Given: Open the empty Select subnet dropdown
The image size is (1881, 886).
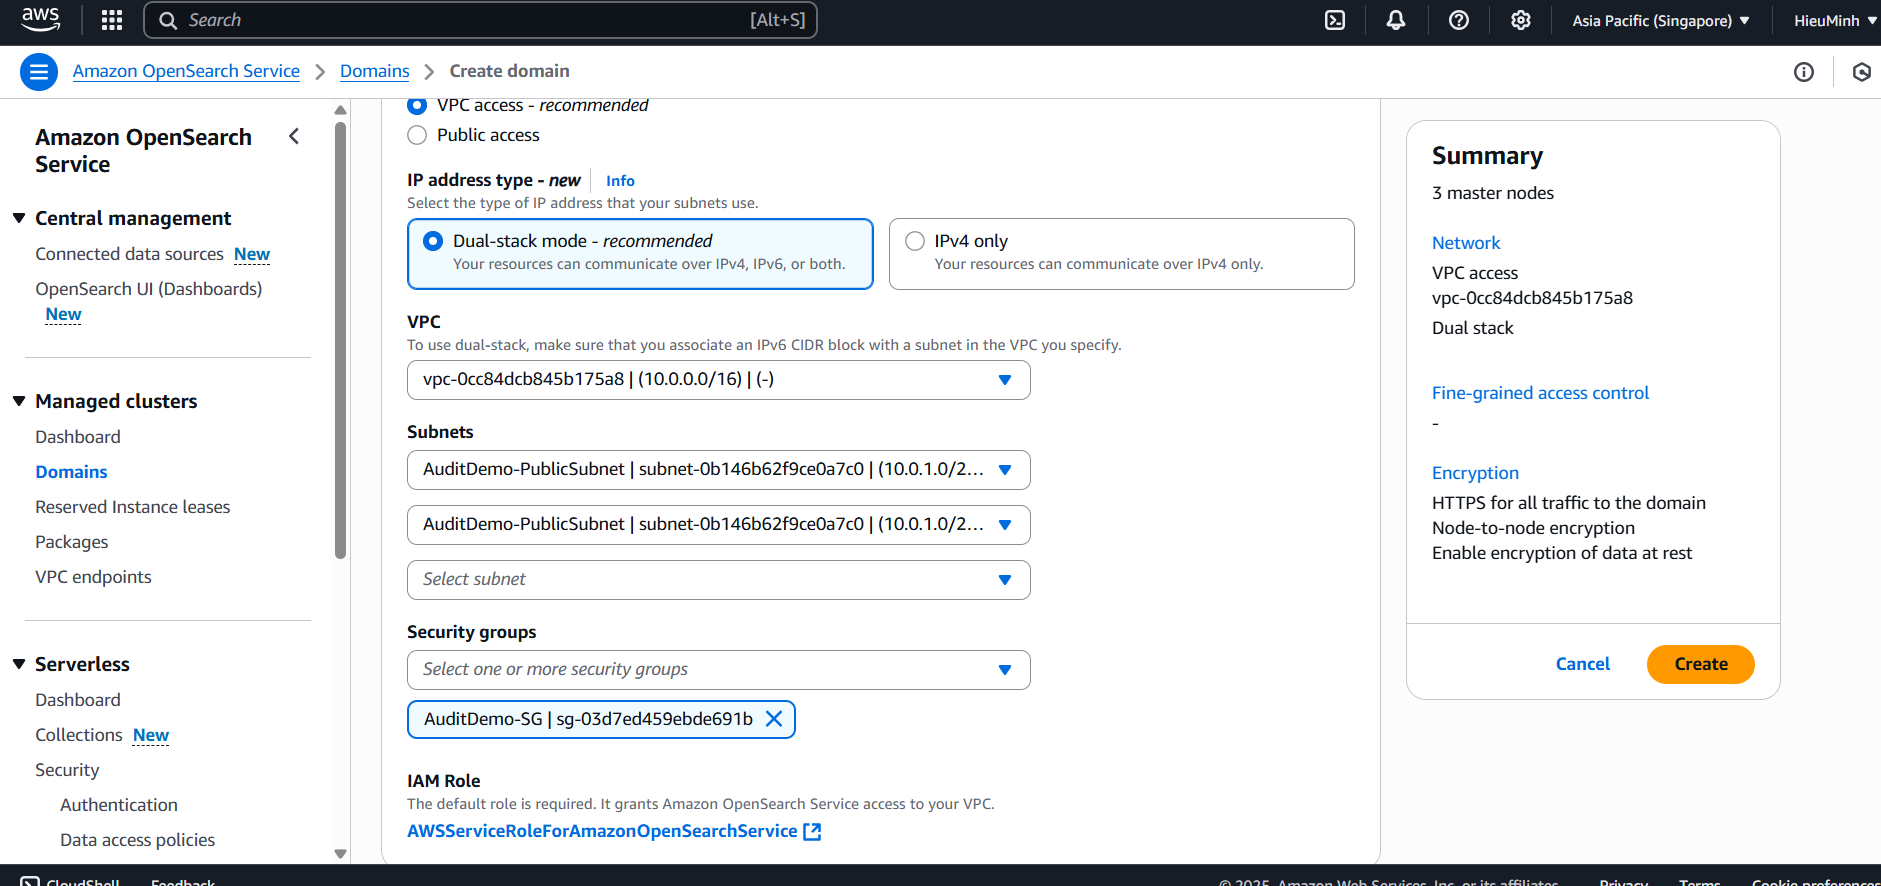Looking at the screenshot, I should click(718, 580).
